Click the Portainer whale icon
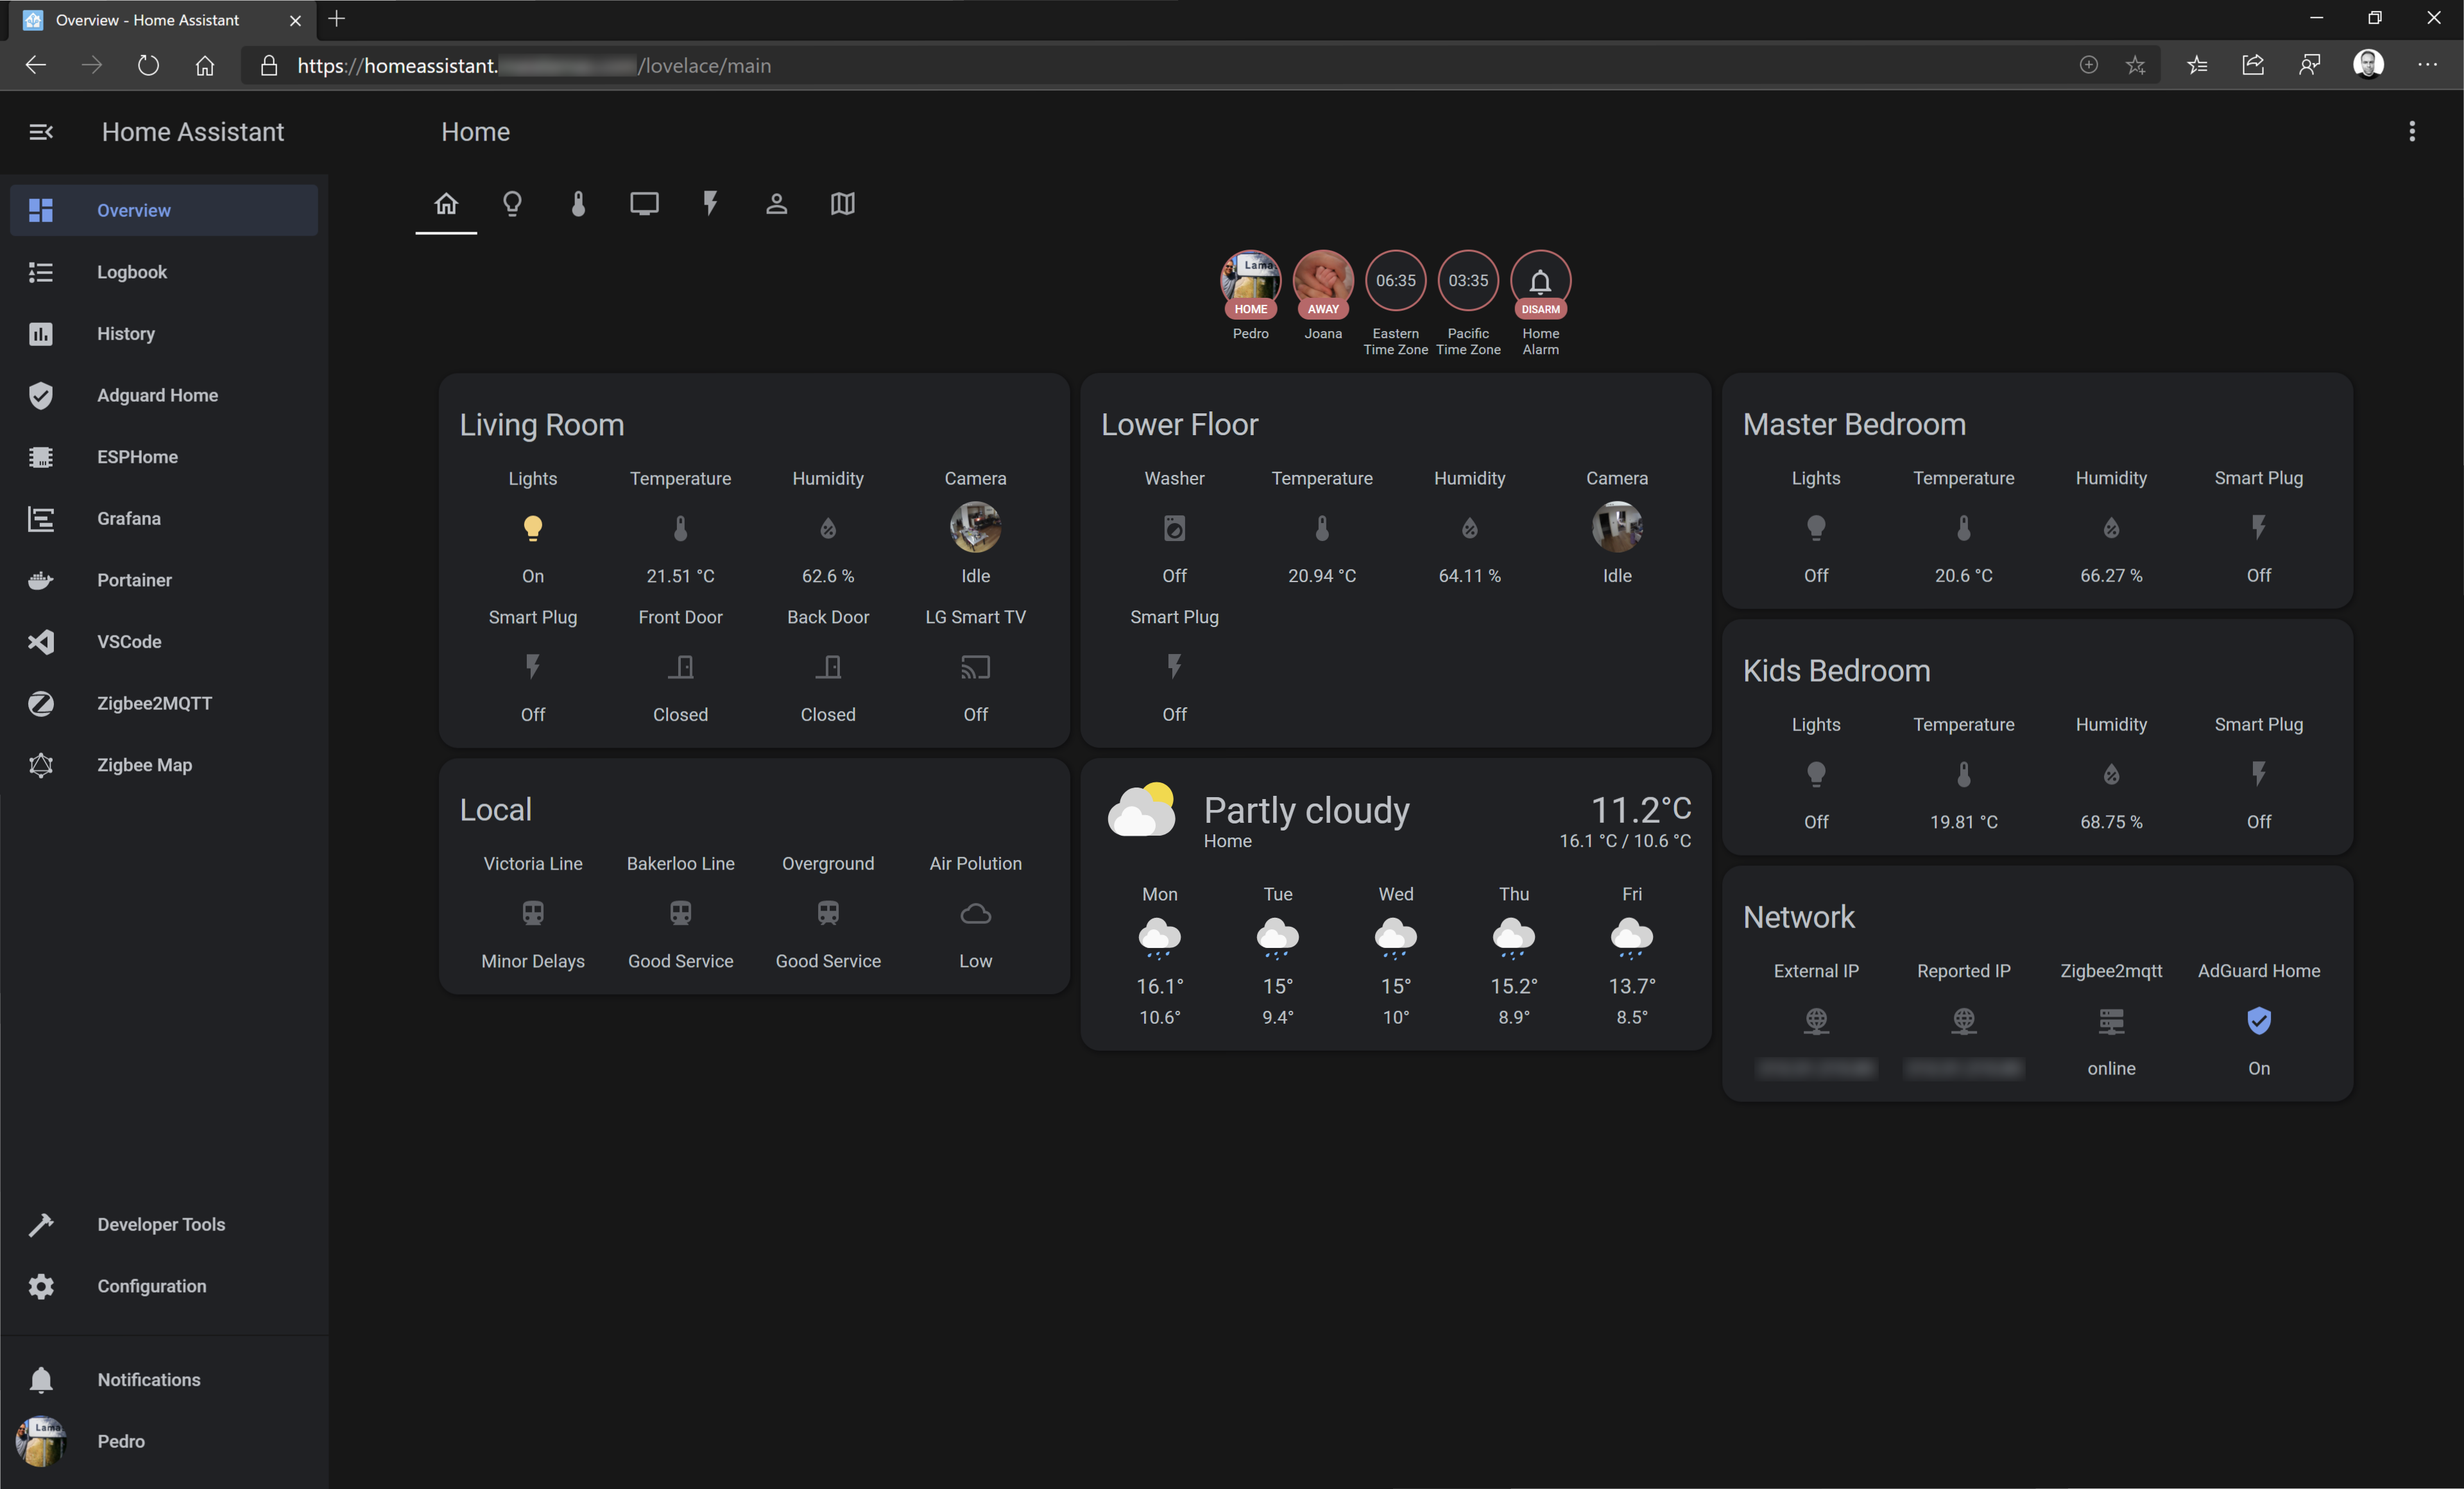Viewport: 2464px width, 1489px height. tap(41, 580)
